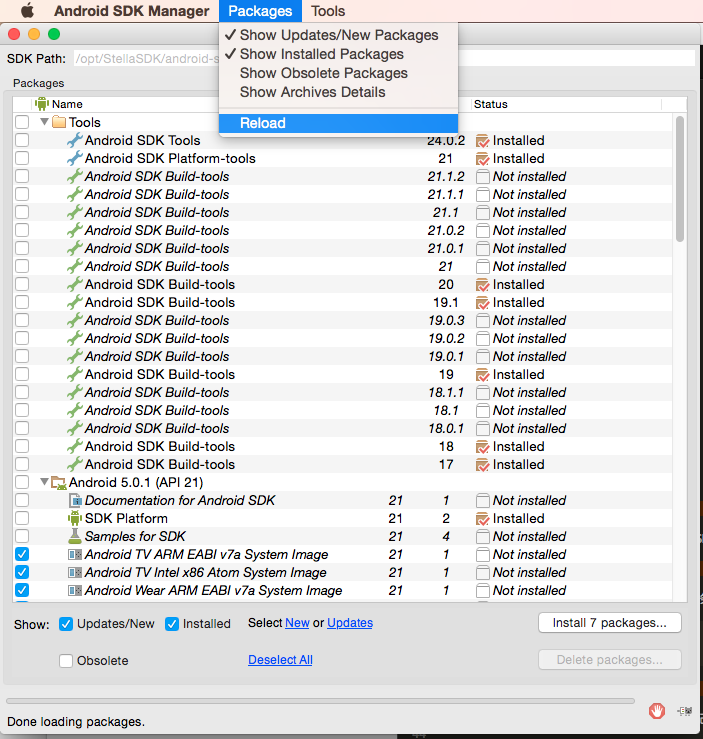Viewport: 703px width, 739px height.
Task: Select Android SDK Build-tools 18.1.1 row
Action: [343, 393]
